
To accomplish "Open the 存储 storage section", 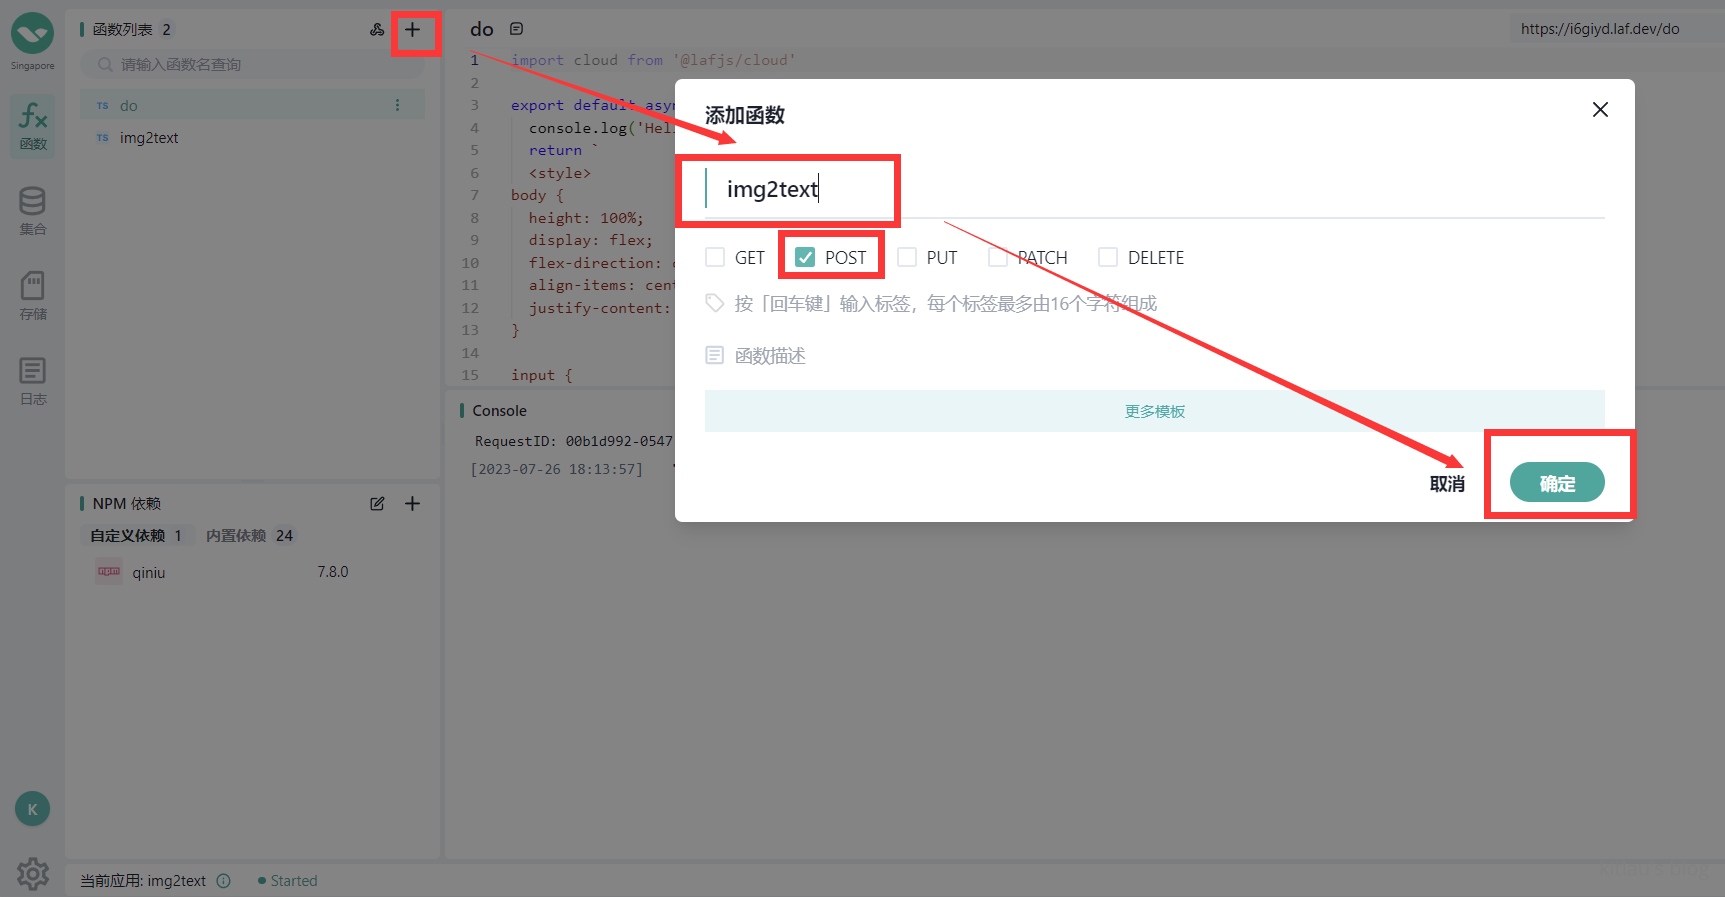I will [x=33, y=295].
